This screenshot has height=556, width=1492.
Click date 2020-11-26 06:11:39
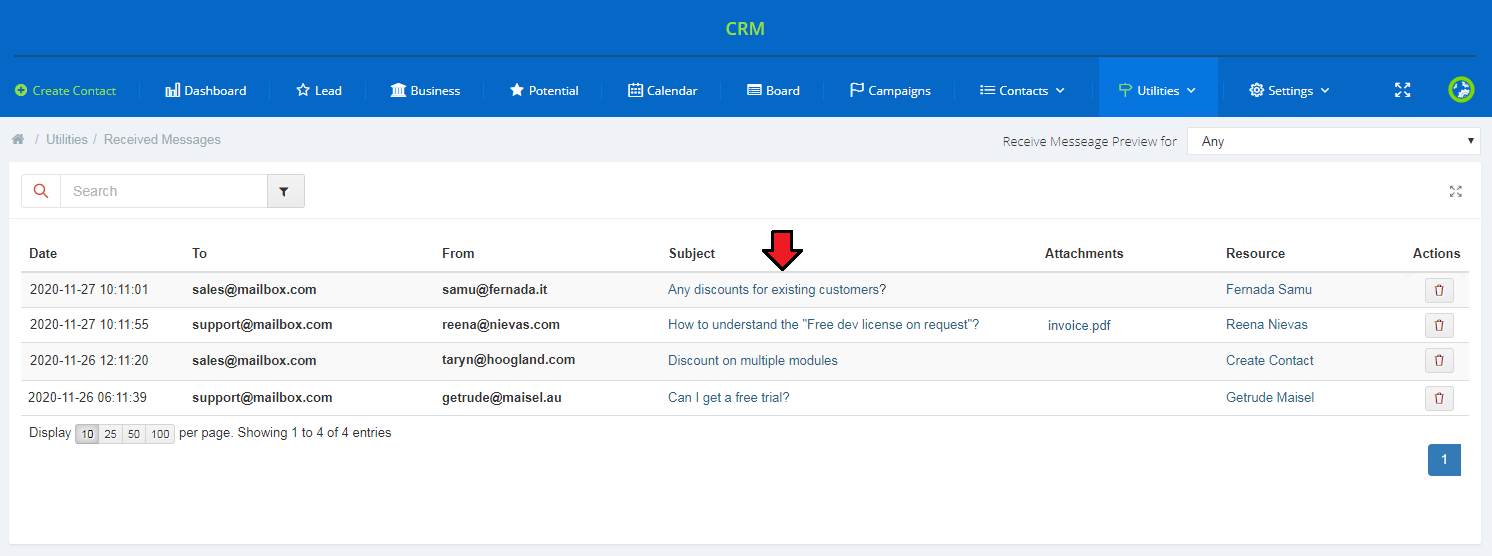[88, 398]
